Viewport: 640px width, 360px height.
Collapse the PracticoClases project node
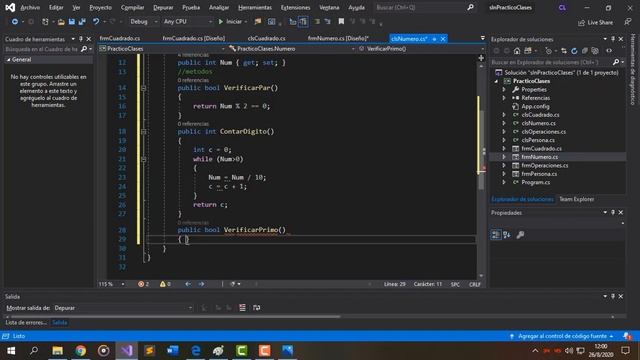(496, 81)
